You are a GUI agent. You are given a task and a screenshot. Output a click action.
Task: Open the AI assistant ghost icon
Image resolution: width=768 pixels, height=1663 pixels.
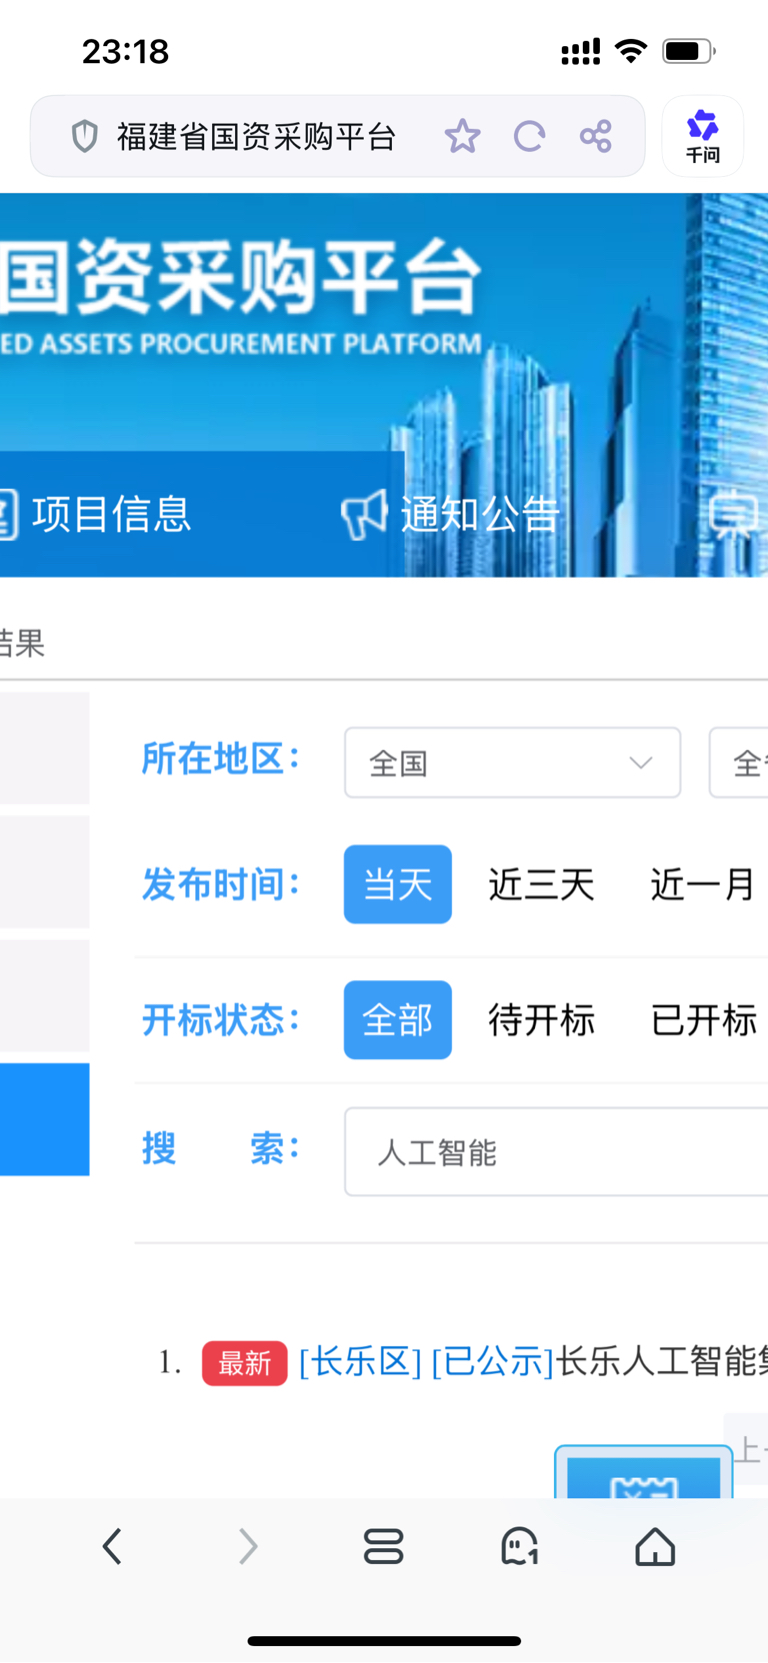520,1546
